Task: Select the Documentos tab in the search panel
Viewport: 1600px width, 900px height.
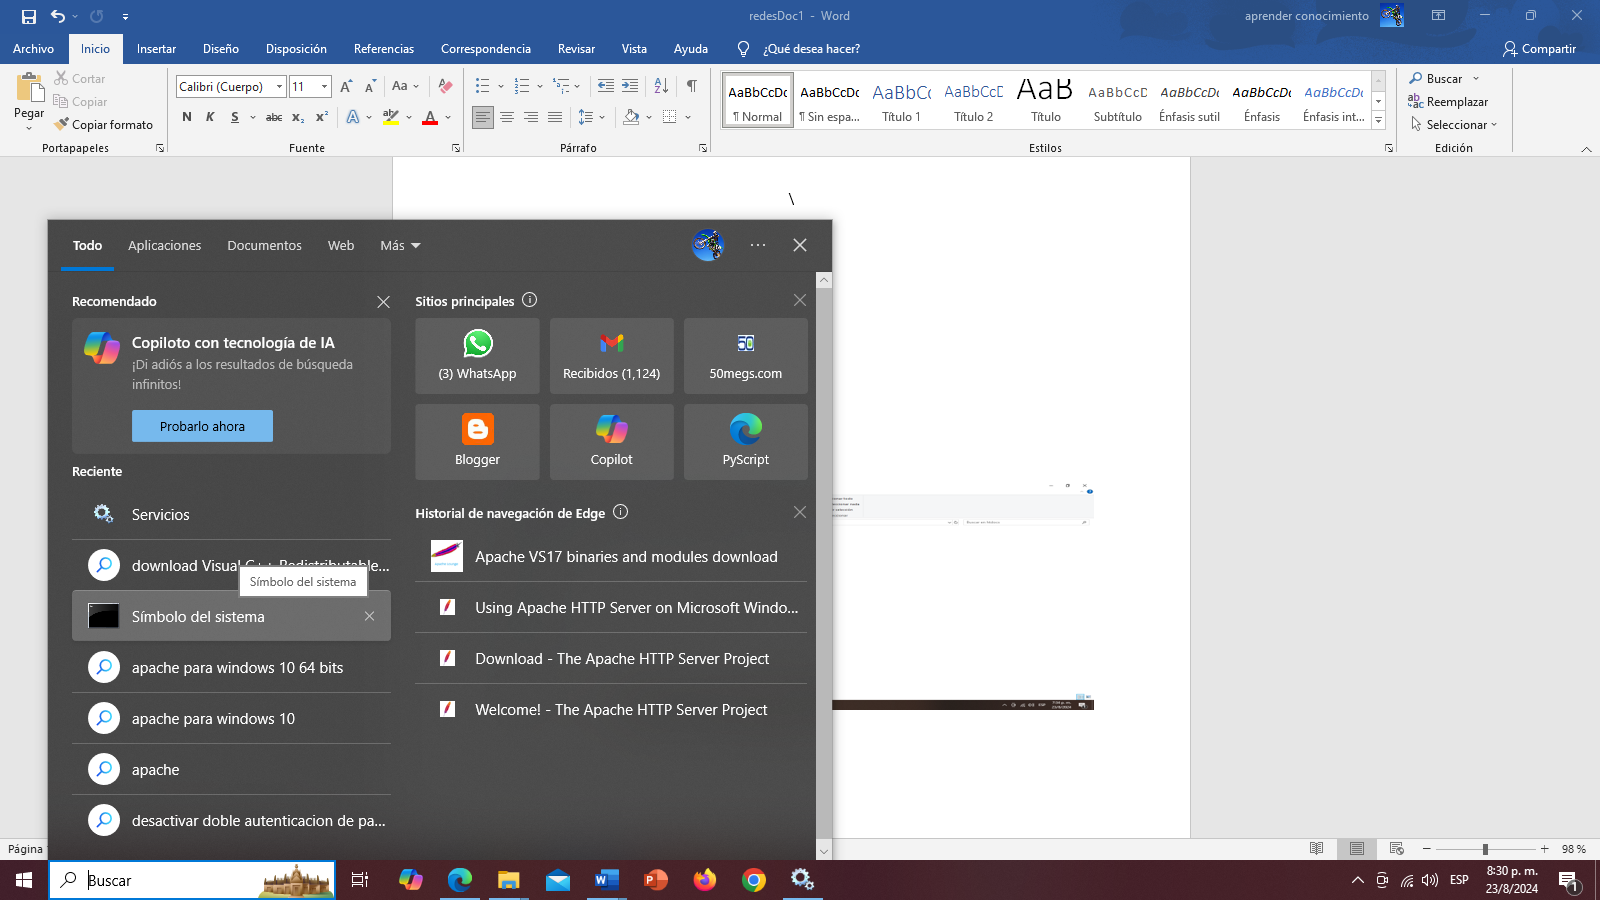Action: [264, 246]
